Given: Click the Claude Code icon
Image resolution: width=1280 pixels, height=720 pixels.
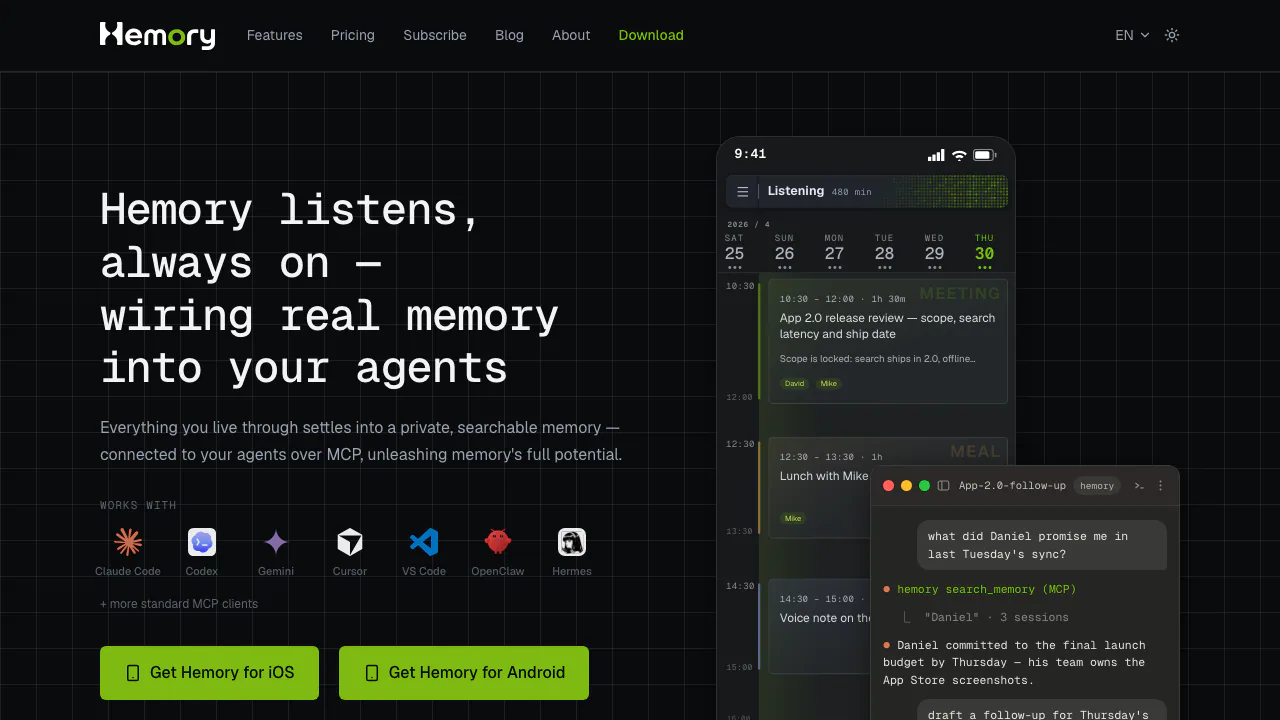Looking at the screenshot, I should pos(128,542).
